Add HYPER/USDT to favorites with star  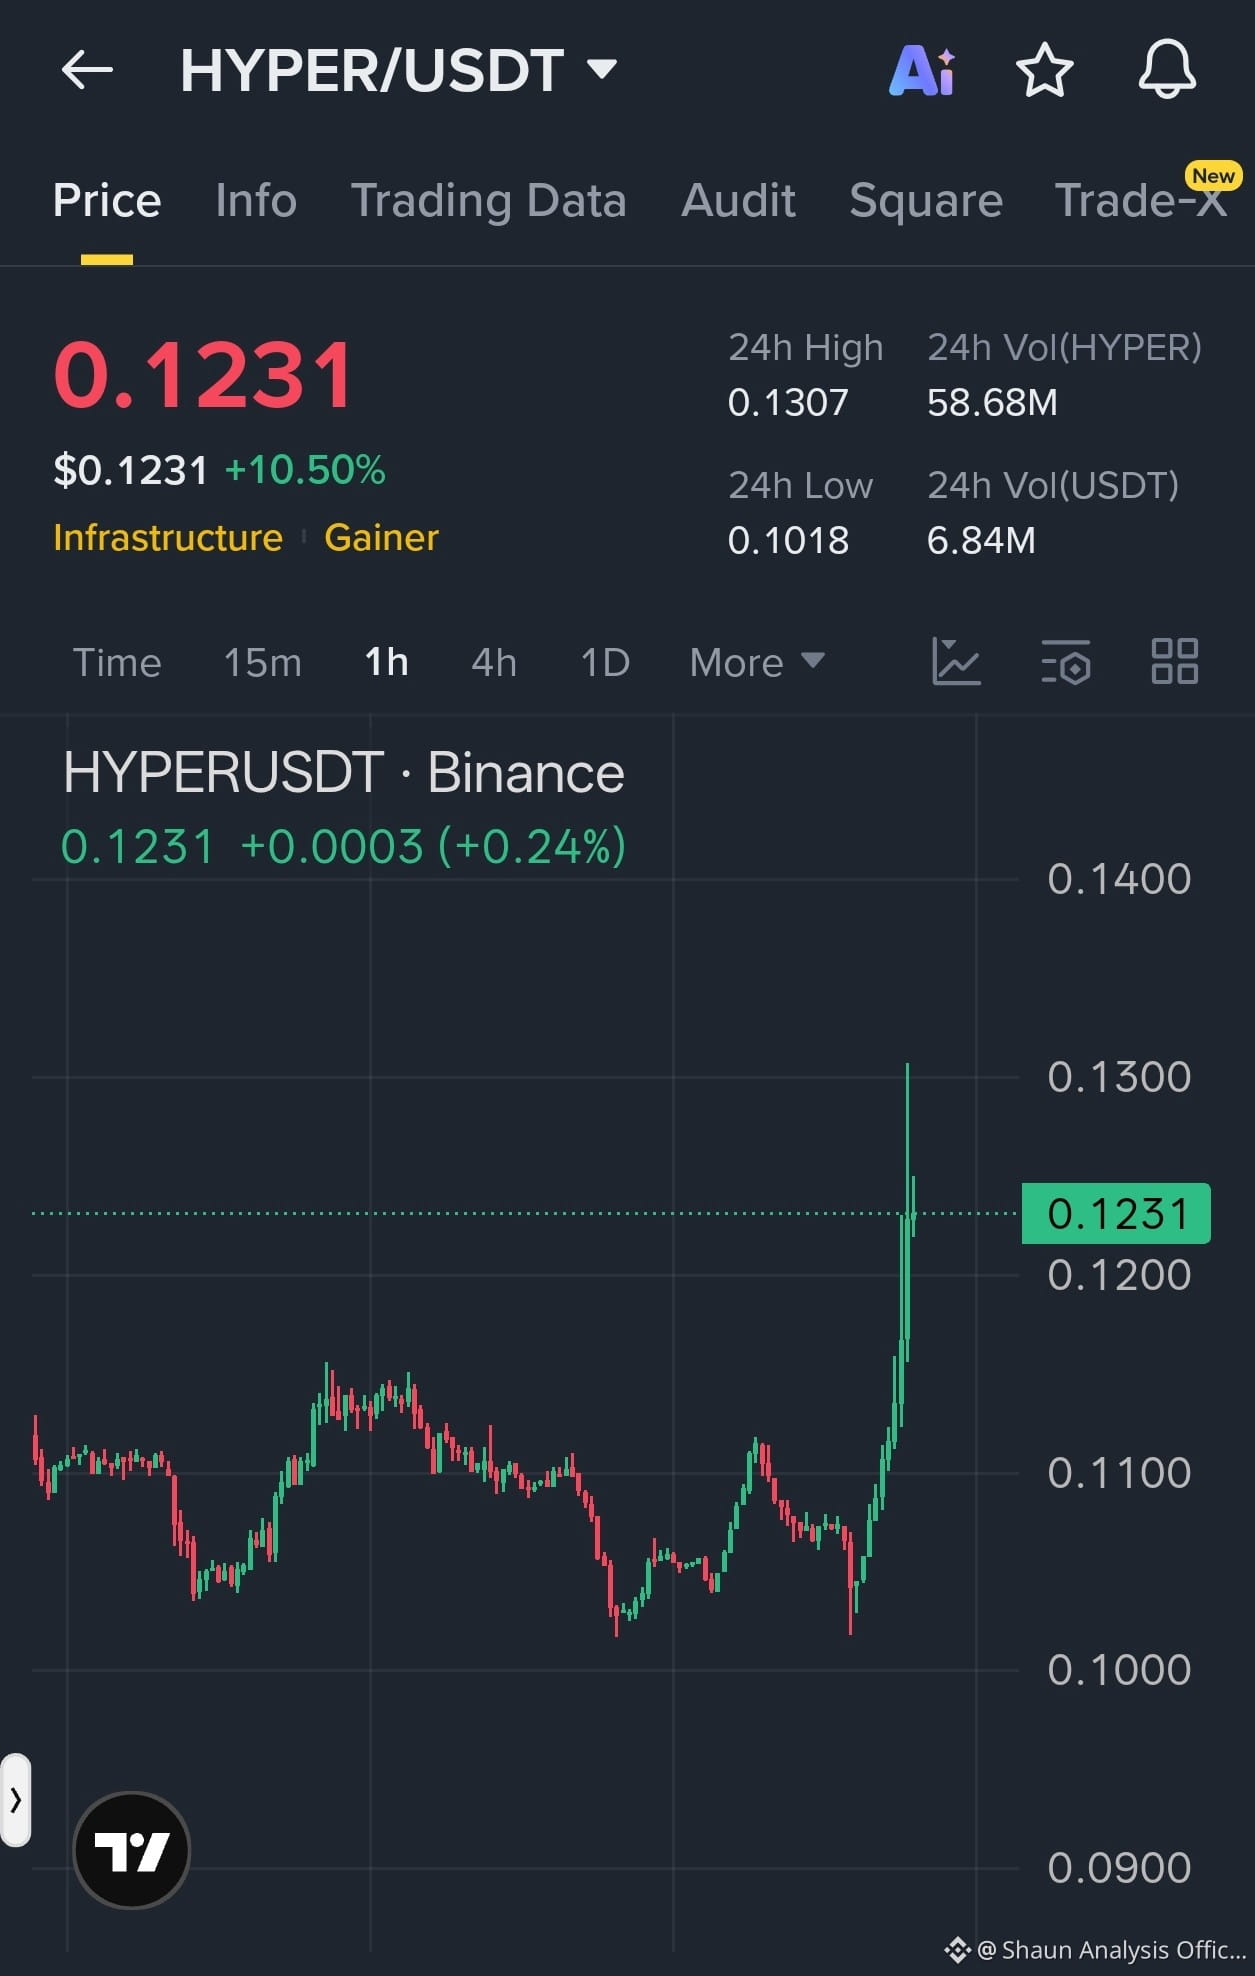pos(1044,70)
